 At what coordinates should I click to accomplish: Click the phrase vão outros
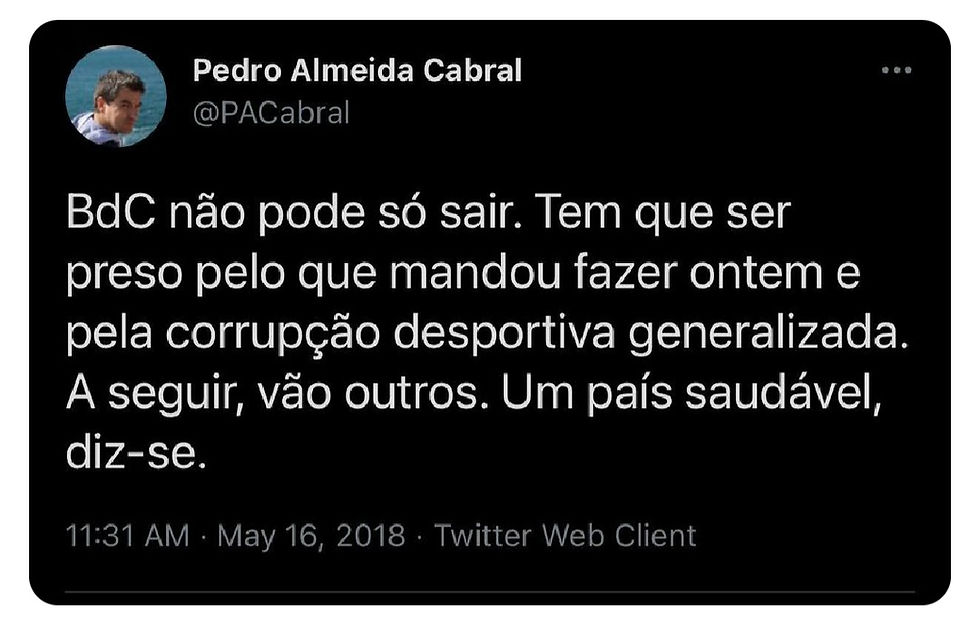[x=372, y=395]
